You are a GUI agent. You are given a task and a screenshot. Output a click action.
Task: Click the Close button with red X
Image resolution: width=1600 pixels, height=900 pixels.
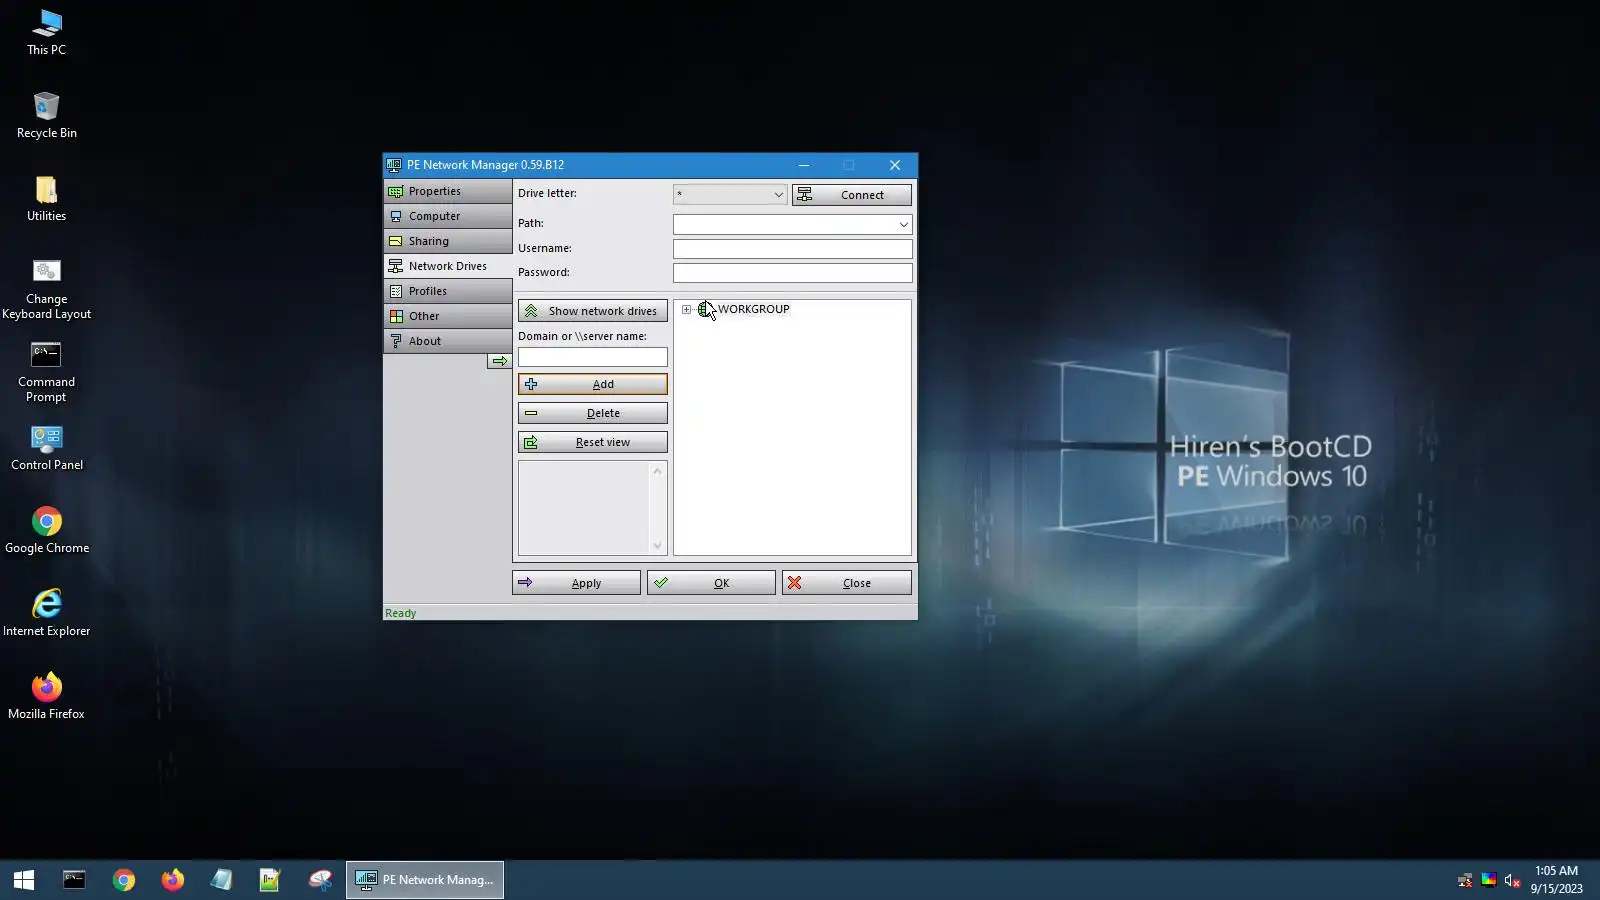pos(847,583)
